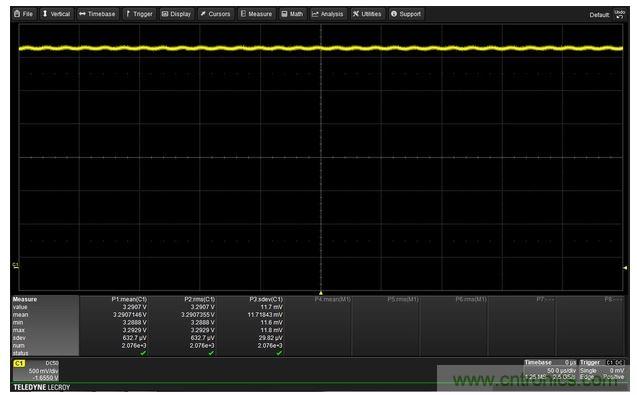Click the 3.2907355 V mean value in P2

(x=198, y=315)
